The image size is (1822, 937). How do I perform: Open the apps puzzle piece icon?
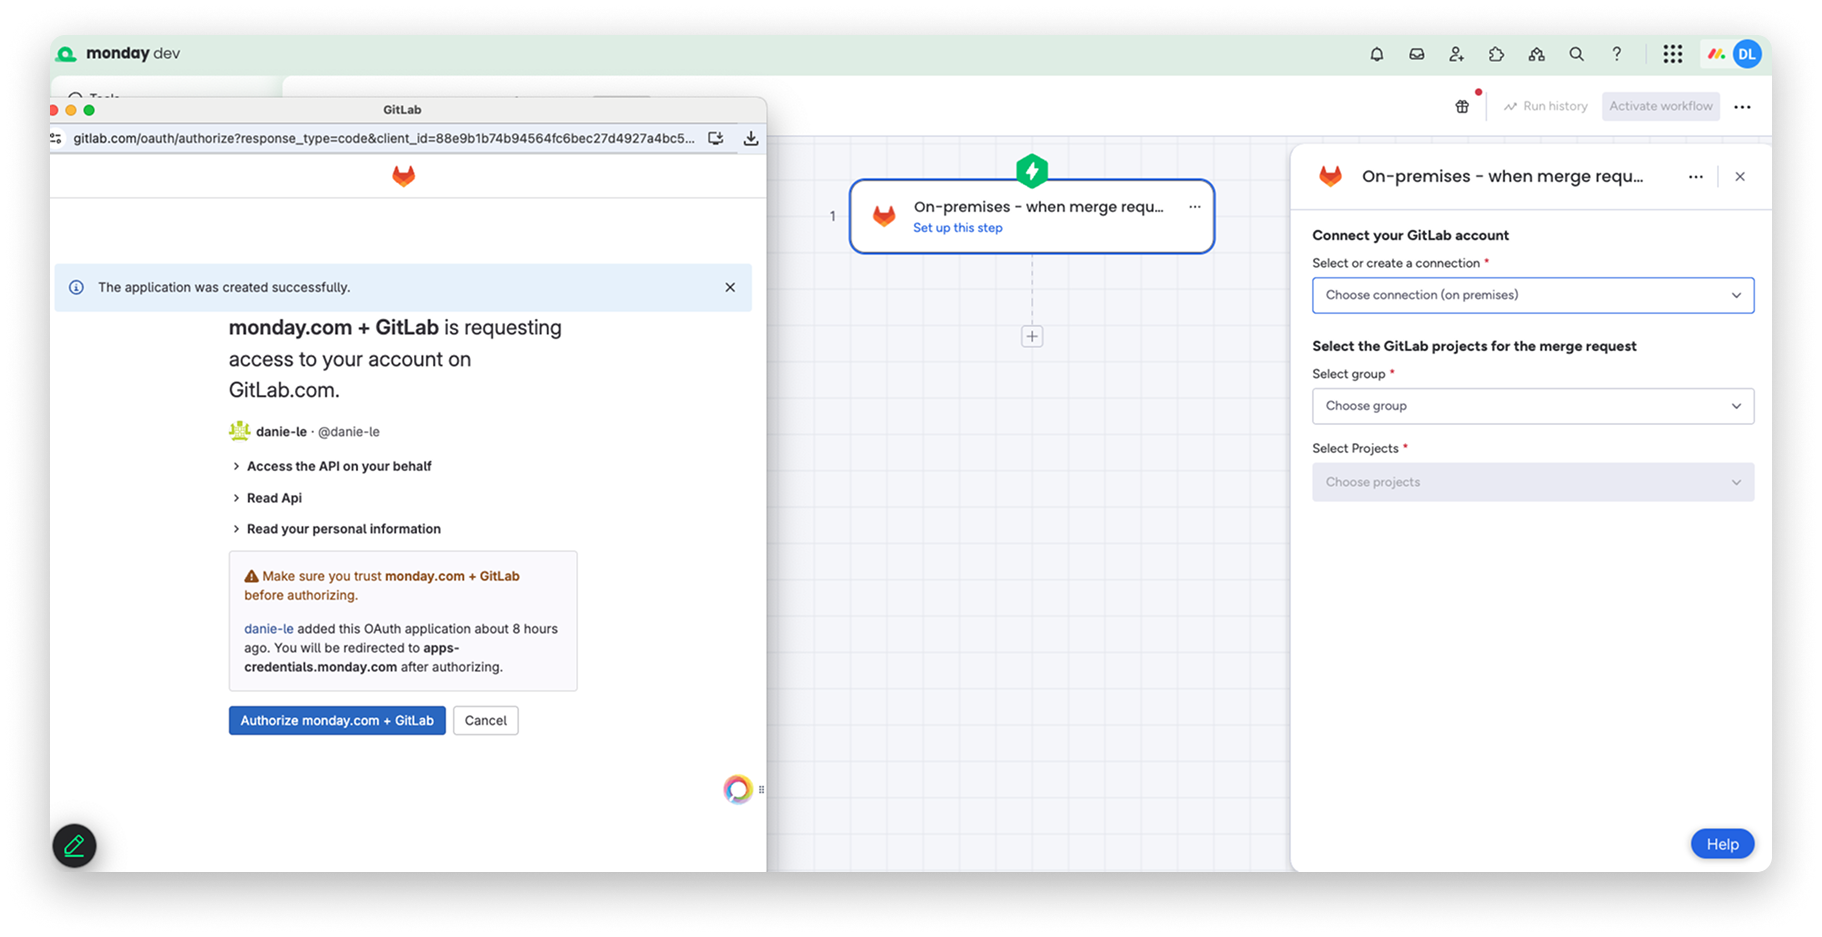coord(1496,54)
